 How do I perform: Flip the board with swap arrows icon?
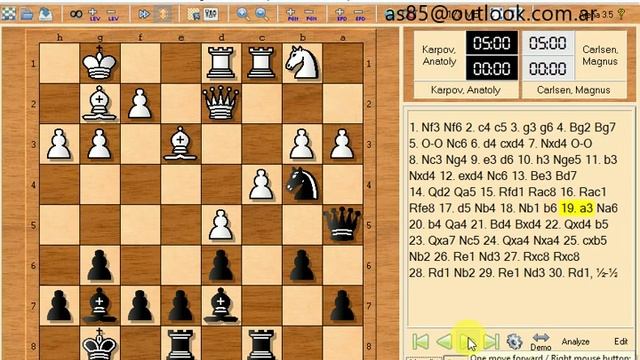[x=163, y=14]
